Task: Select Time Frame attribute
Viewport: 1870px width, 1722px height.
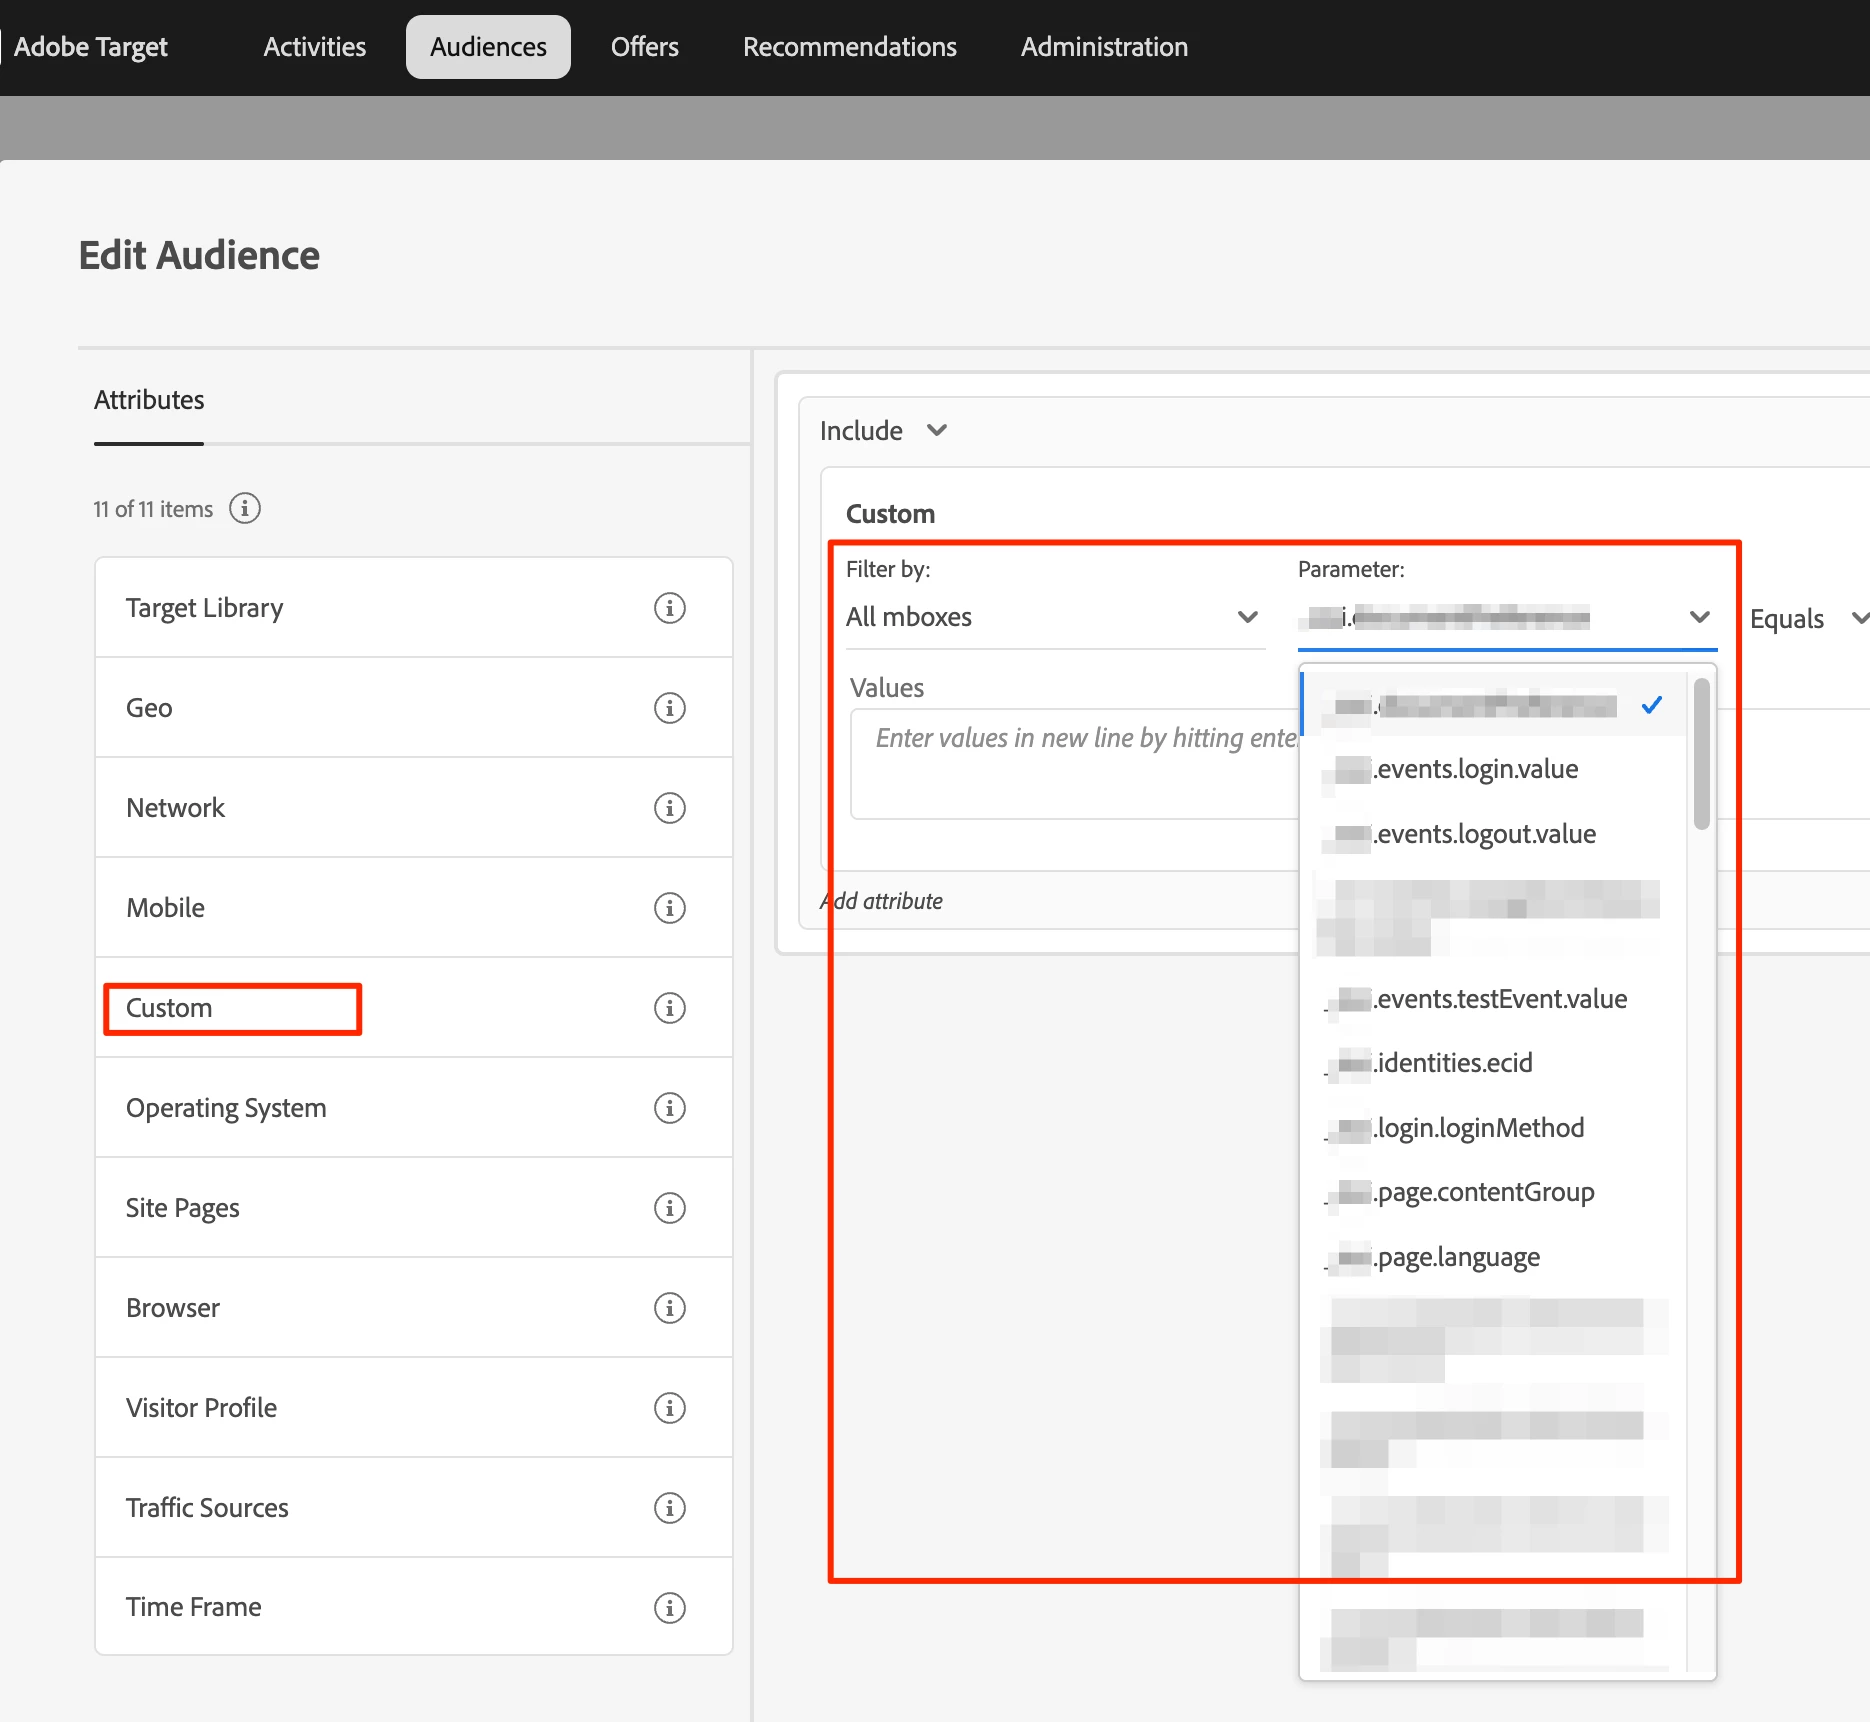Action: pos(414,1607)
